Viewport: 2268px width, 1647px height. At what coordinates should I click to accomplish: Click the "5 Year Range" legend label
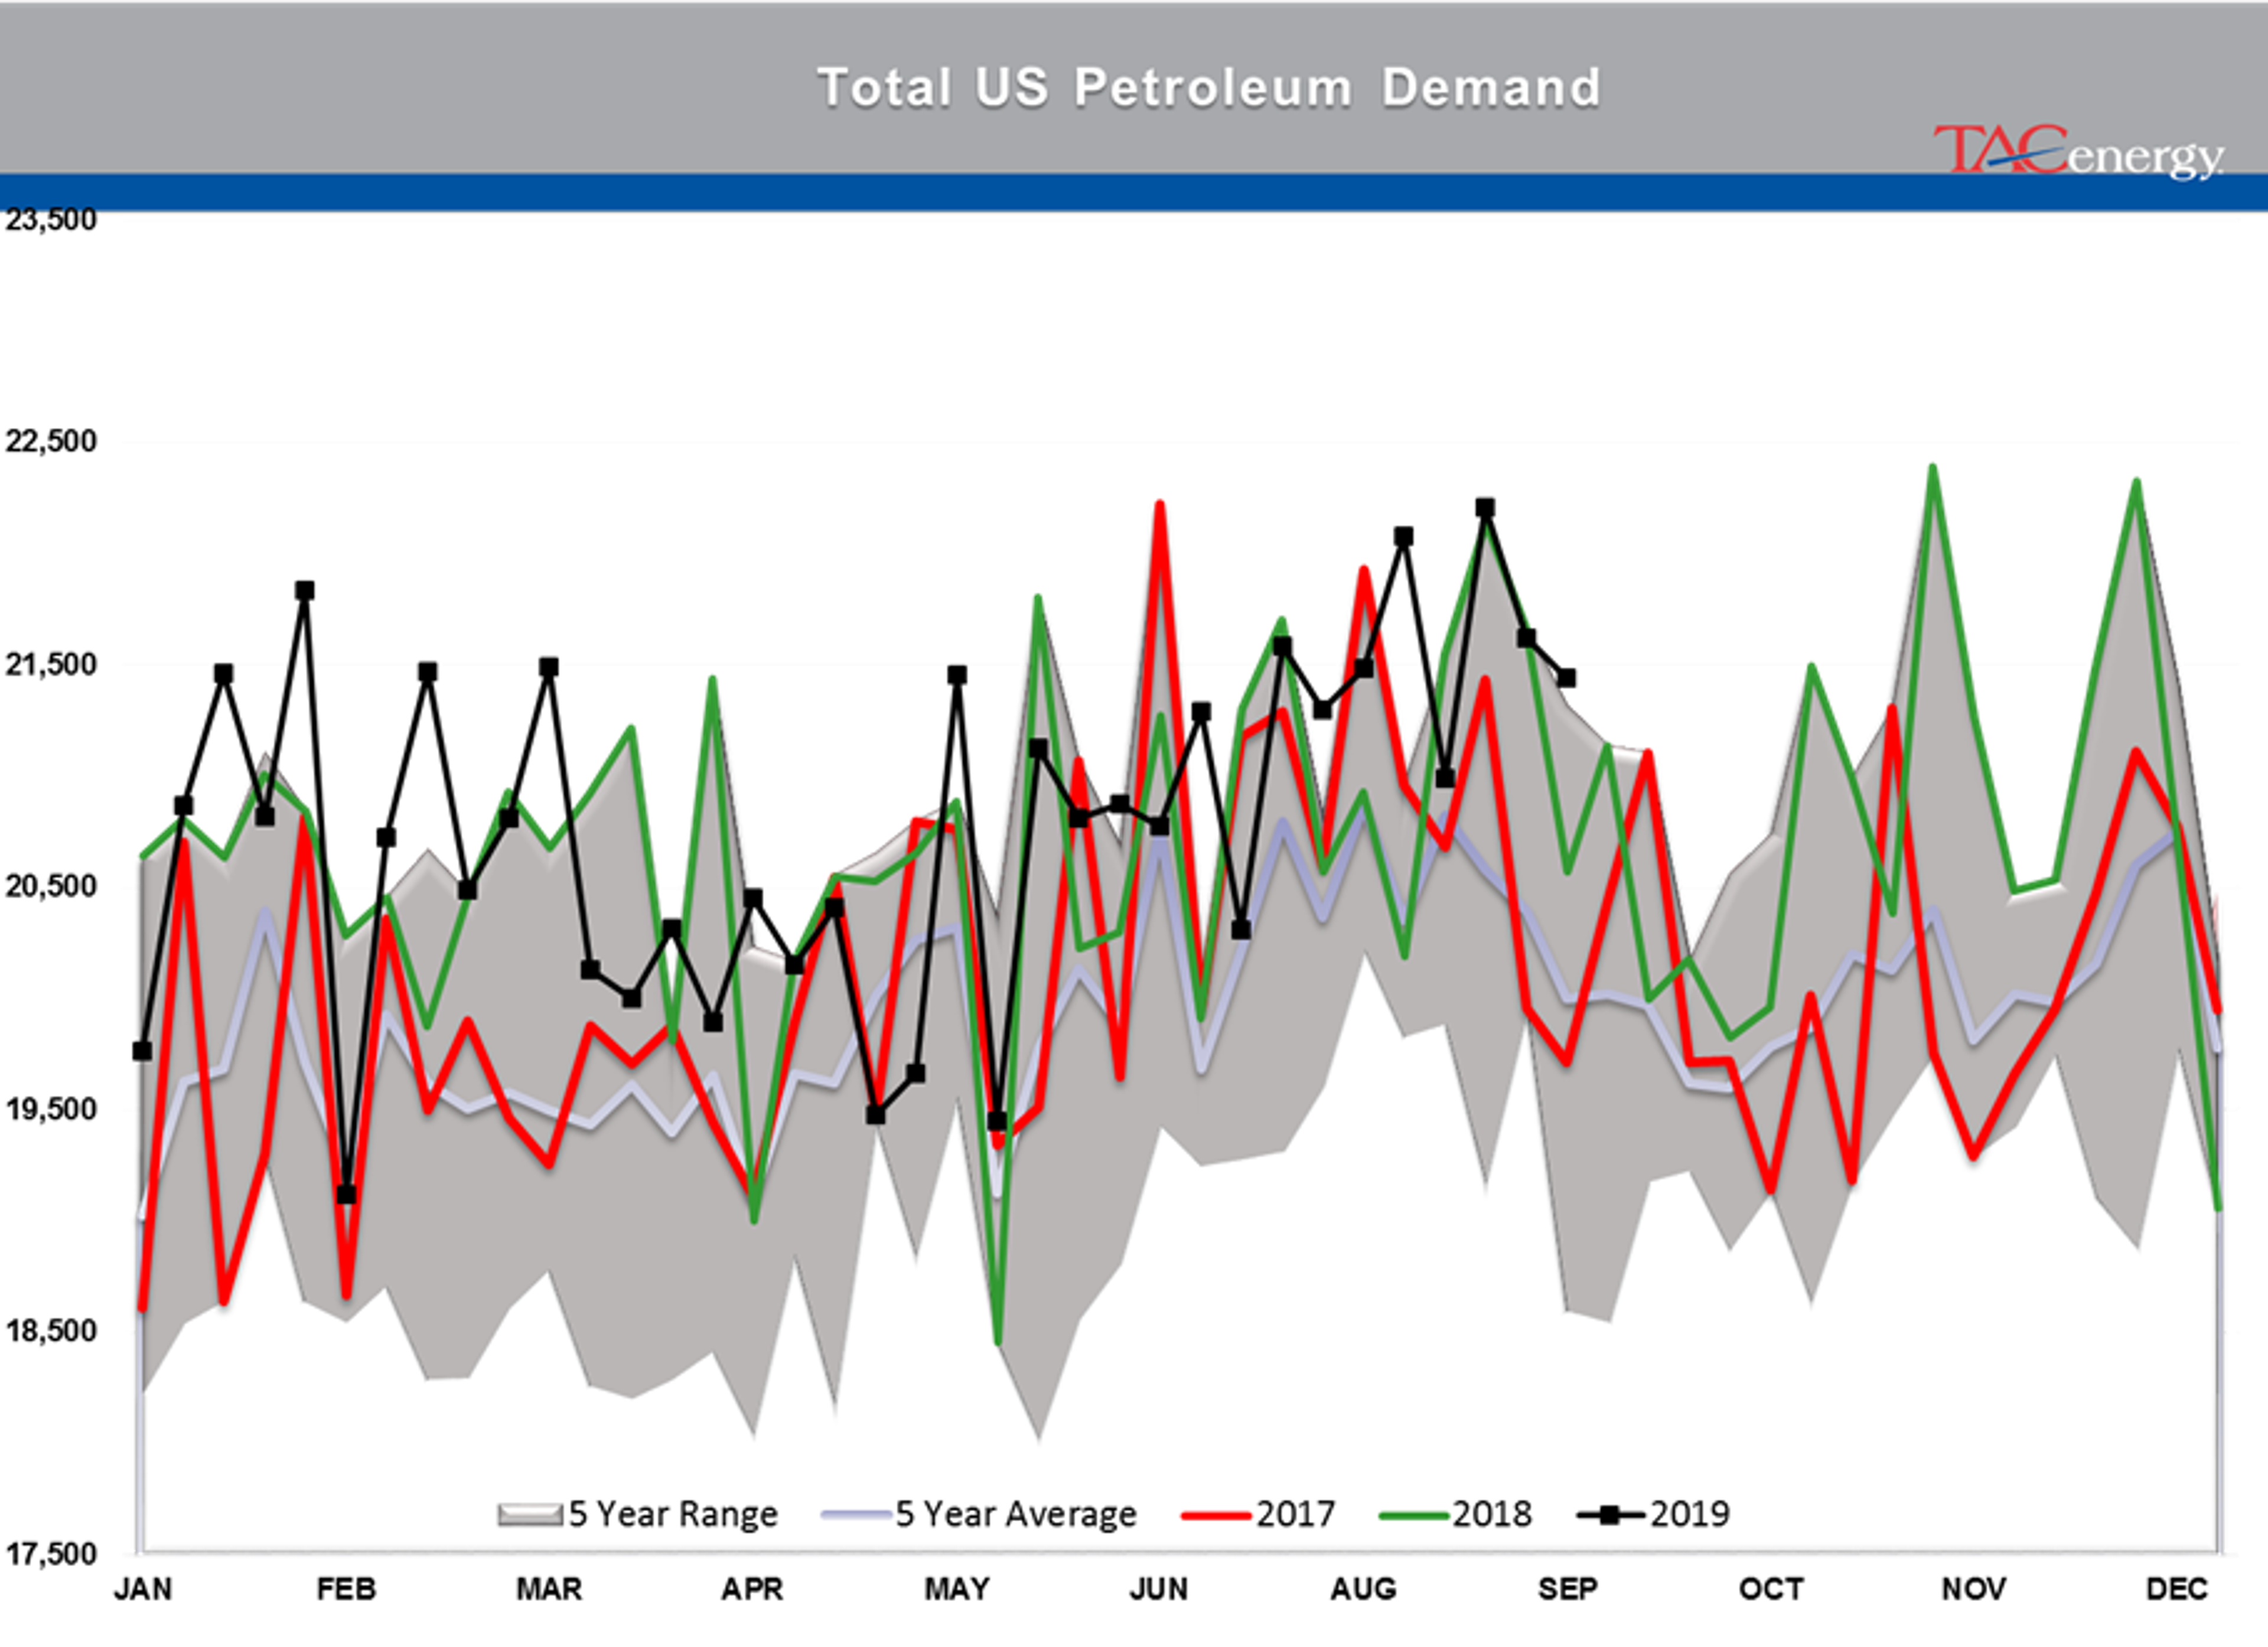pos(673,1514)
